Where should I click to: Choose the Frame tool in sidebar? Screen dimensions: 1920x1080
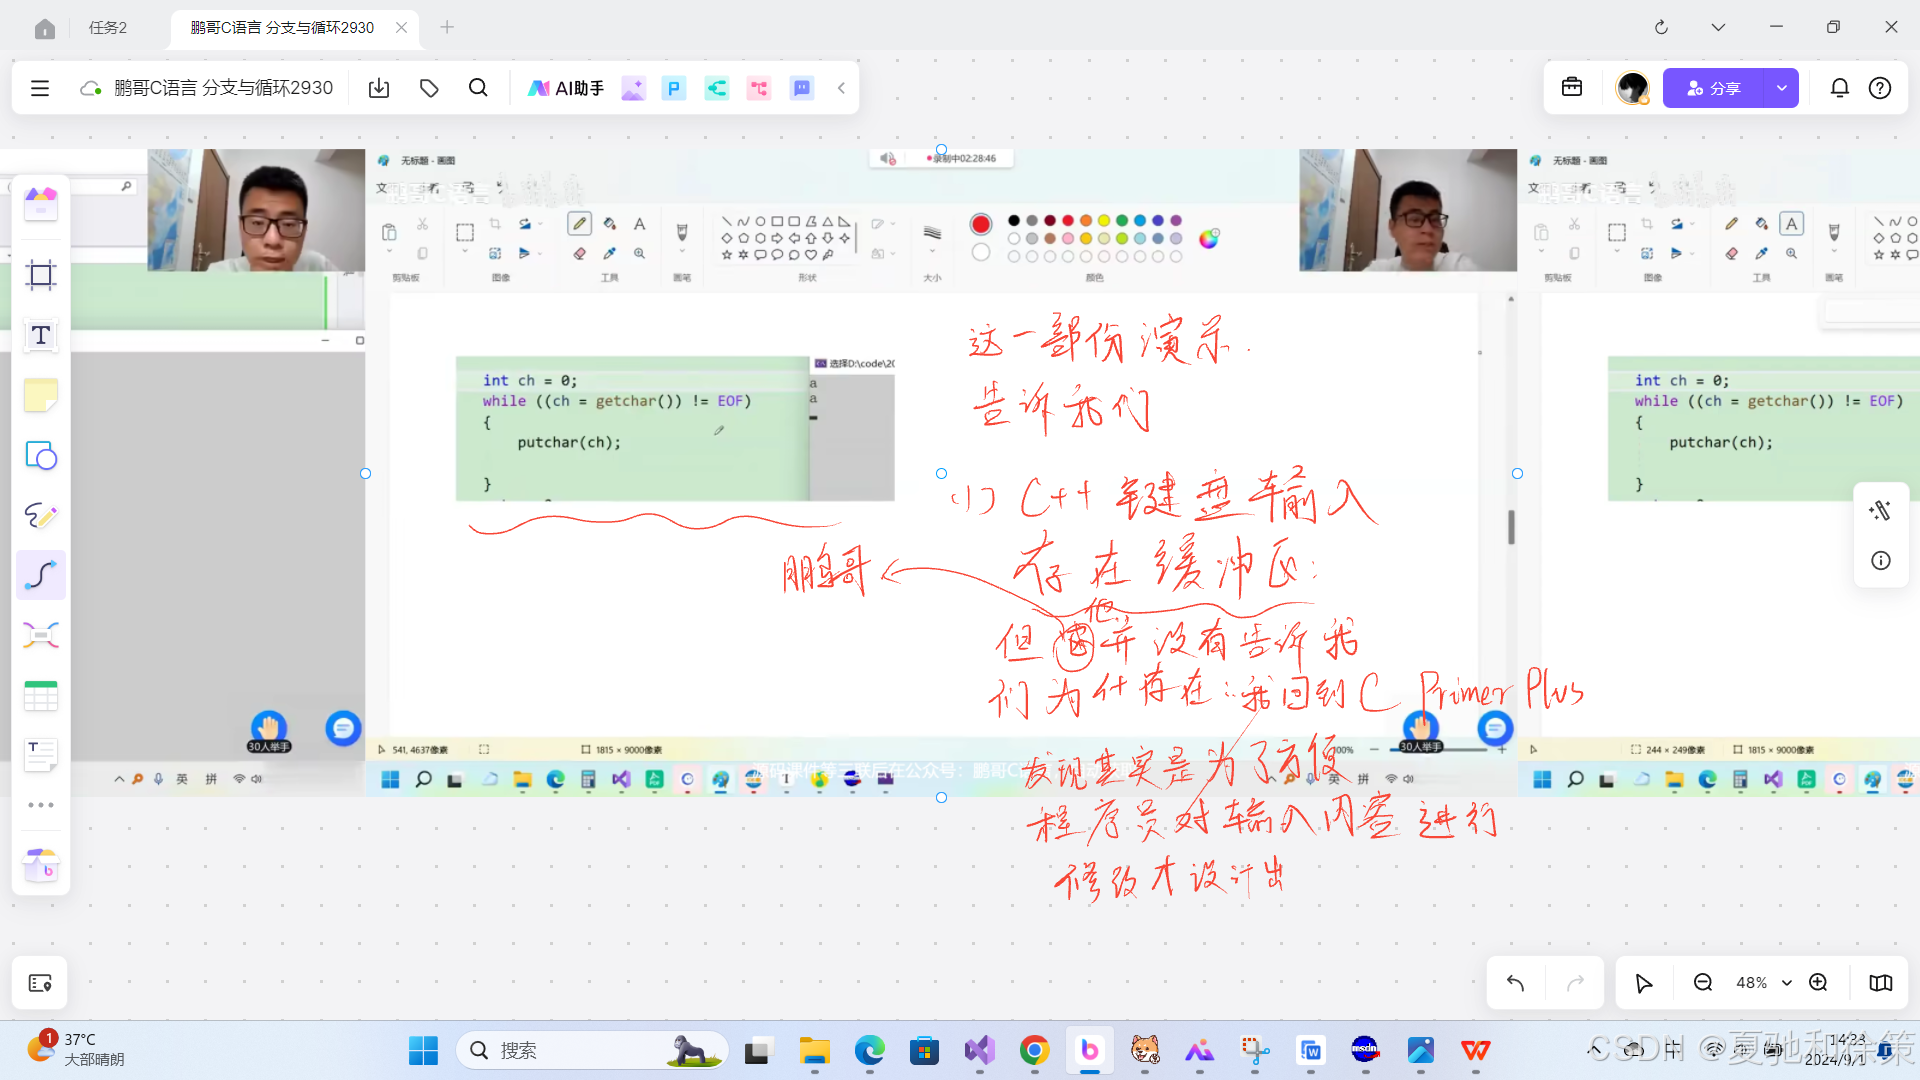(41, 275)
